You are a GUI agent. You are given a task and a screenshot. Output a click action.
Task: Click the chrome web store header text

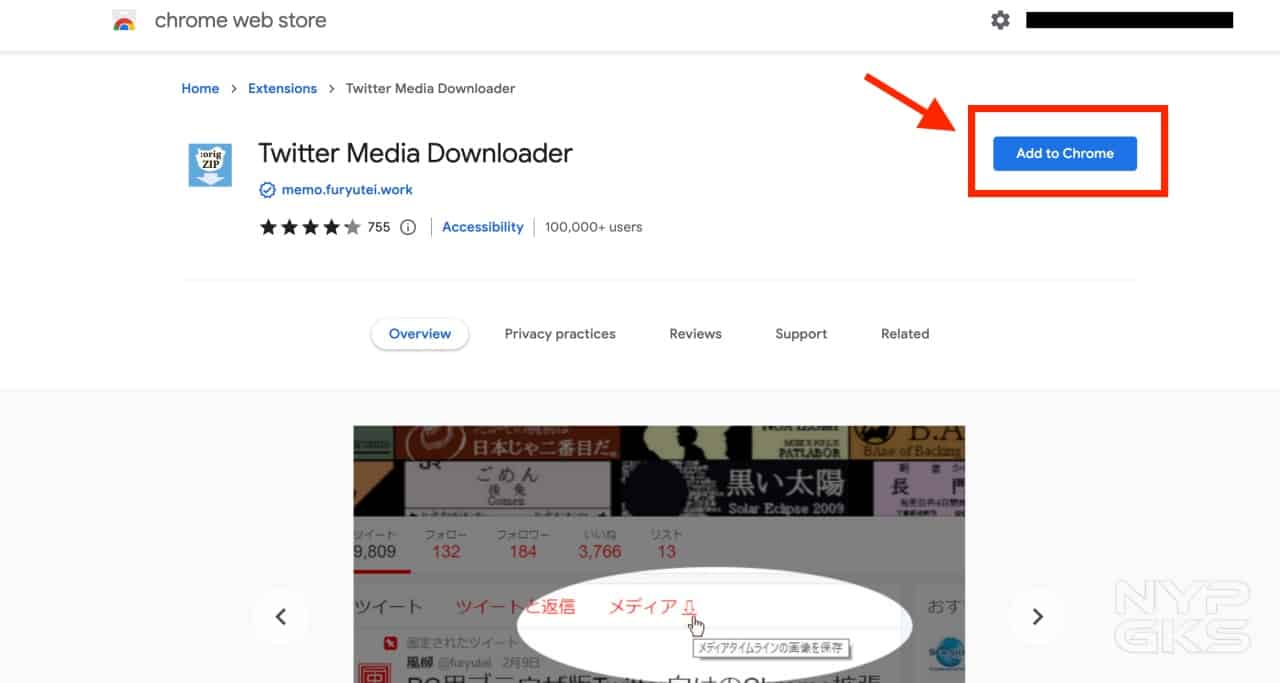point(241,20)
